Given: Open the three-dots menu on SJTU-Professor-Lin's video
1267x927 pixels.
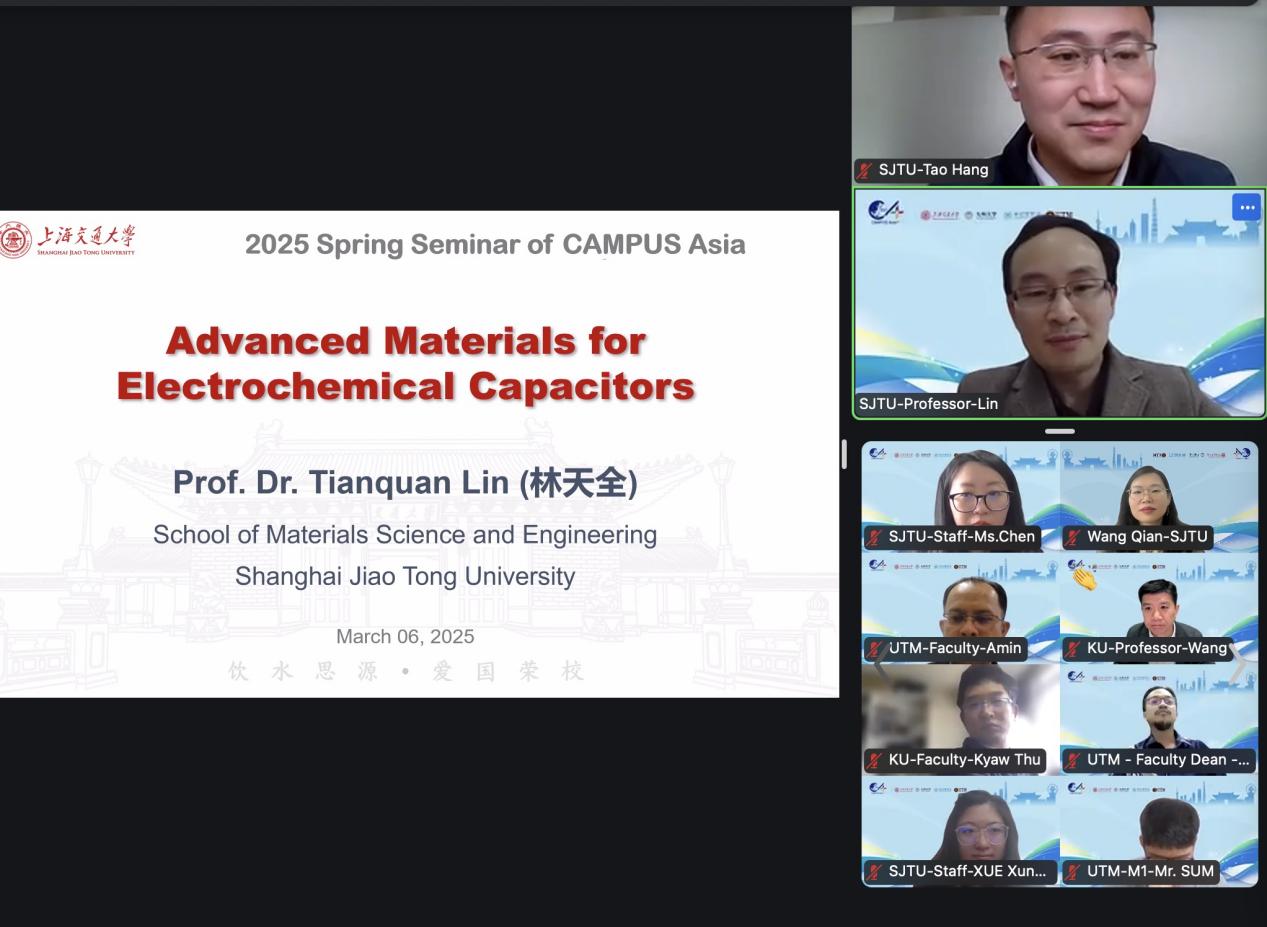Looking at the screenshot, I should tap(1246, 208).
